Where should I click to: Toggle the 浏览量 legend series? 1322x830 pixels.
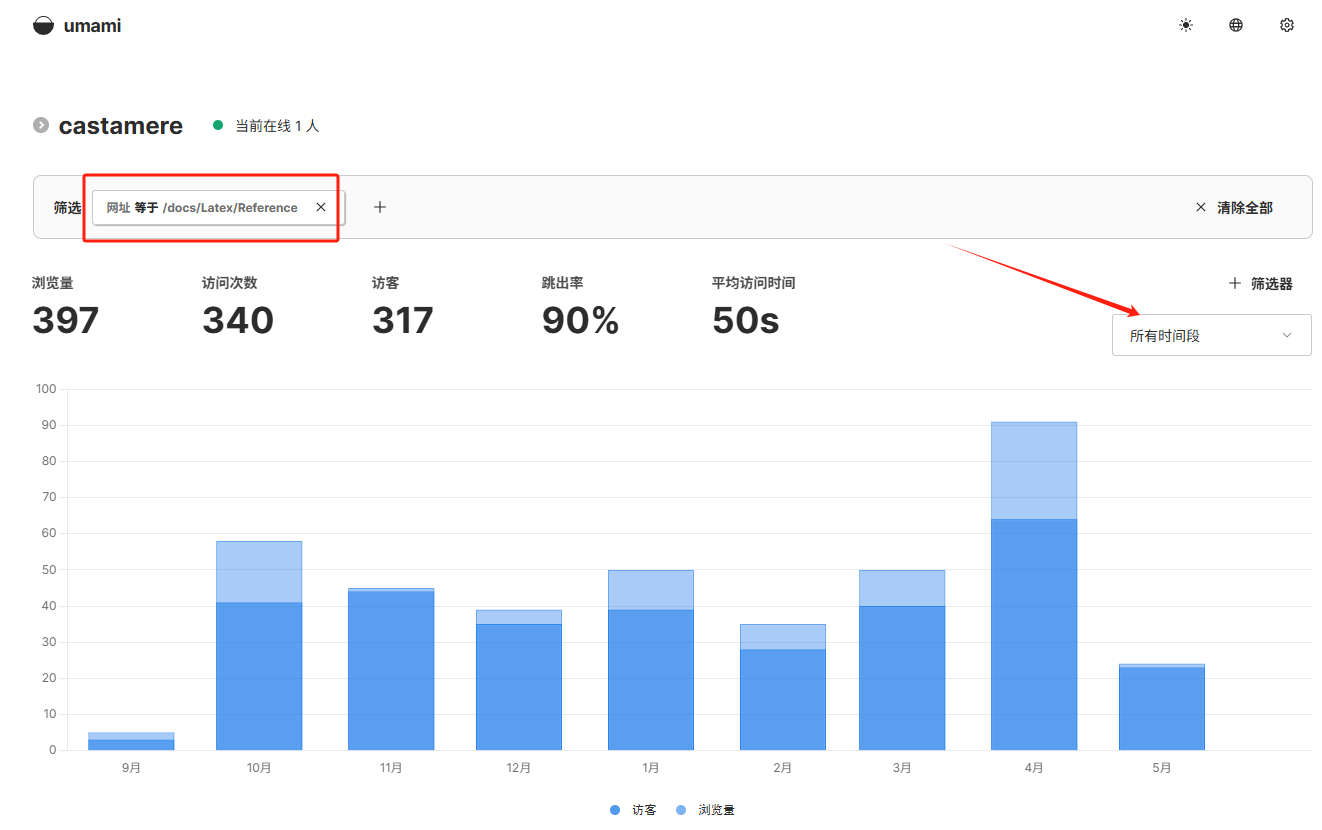705,810
